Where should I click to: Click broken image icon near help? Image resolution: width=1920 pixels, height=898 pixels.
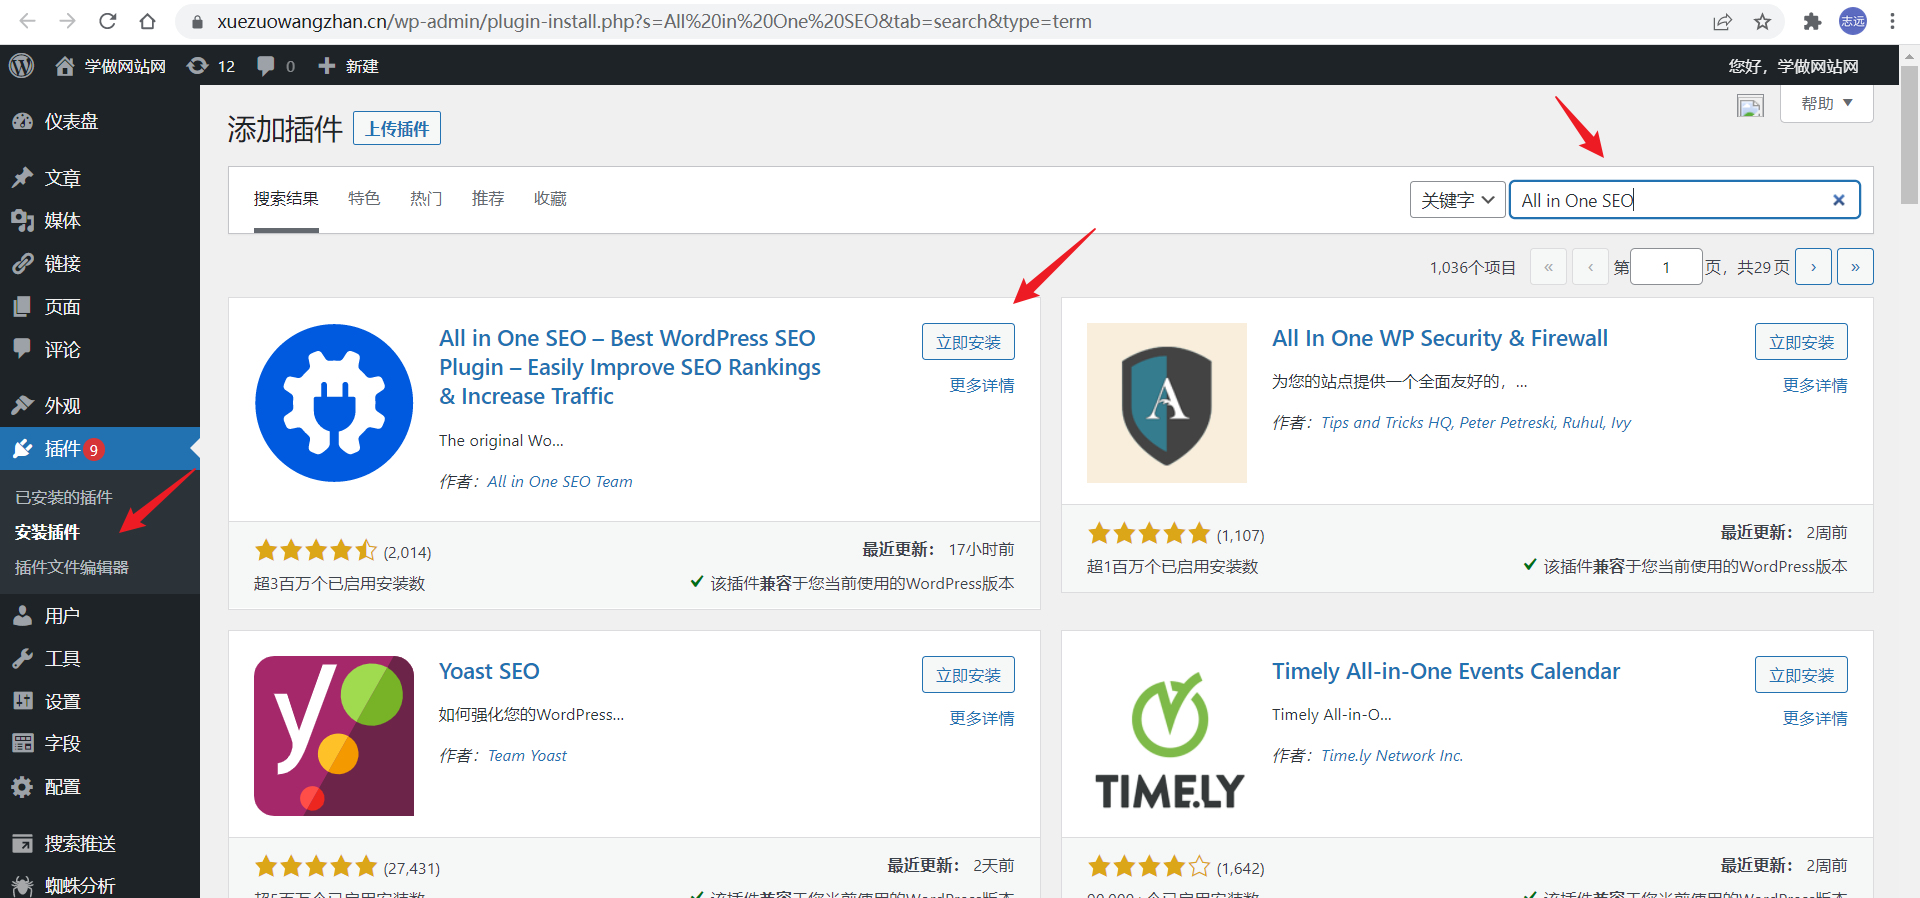1750,106
